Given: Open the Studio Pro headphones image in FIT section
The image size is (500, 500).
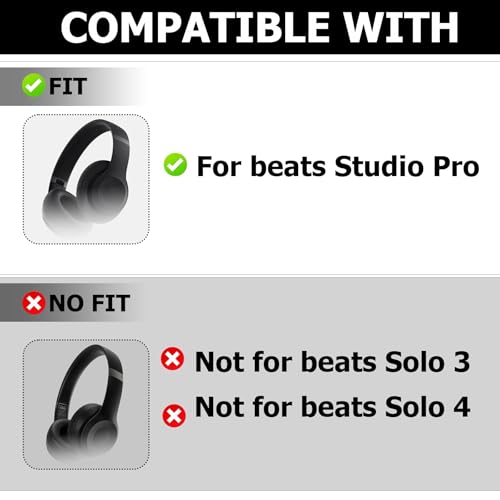Looking at the screenshot, I should [86, 179].
